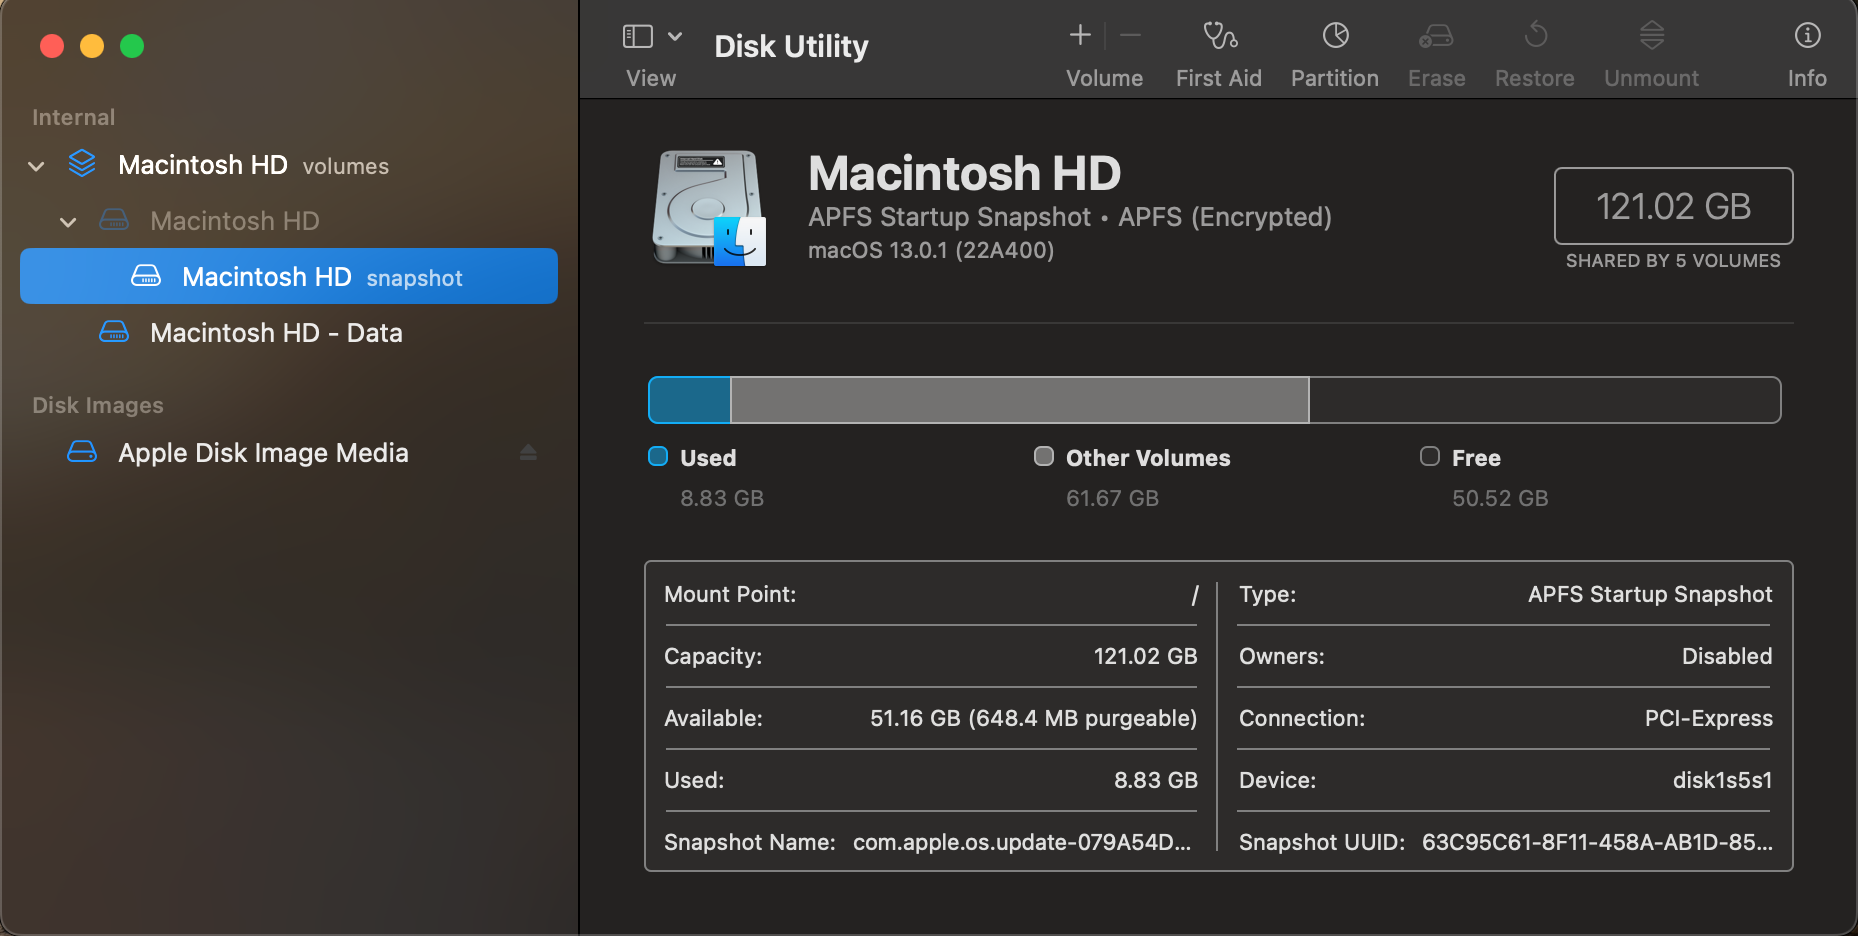Click the Available value 51.16 GB purgeable
Screen dimensions: 1858x936
click(x=1033, y=718)
